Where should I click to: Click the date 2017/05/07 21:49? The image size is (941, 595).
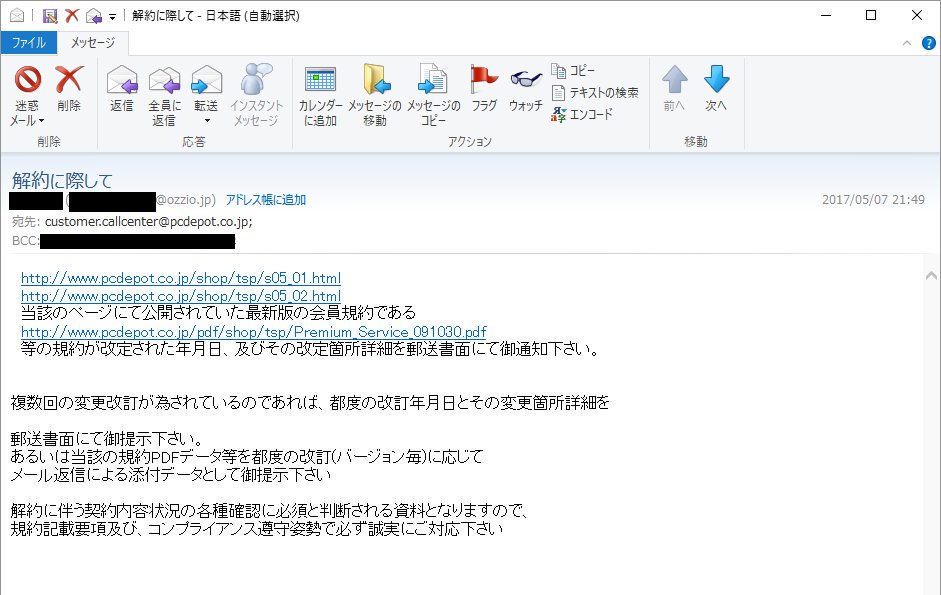click(873, 199)
